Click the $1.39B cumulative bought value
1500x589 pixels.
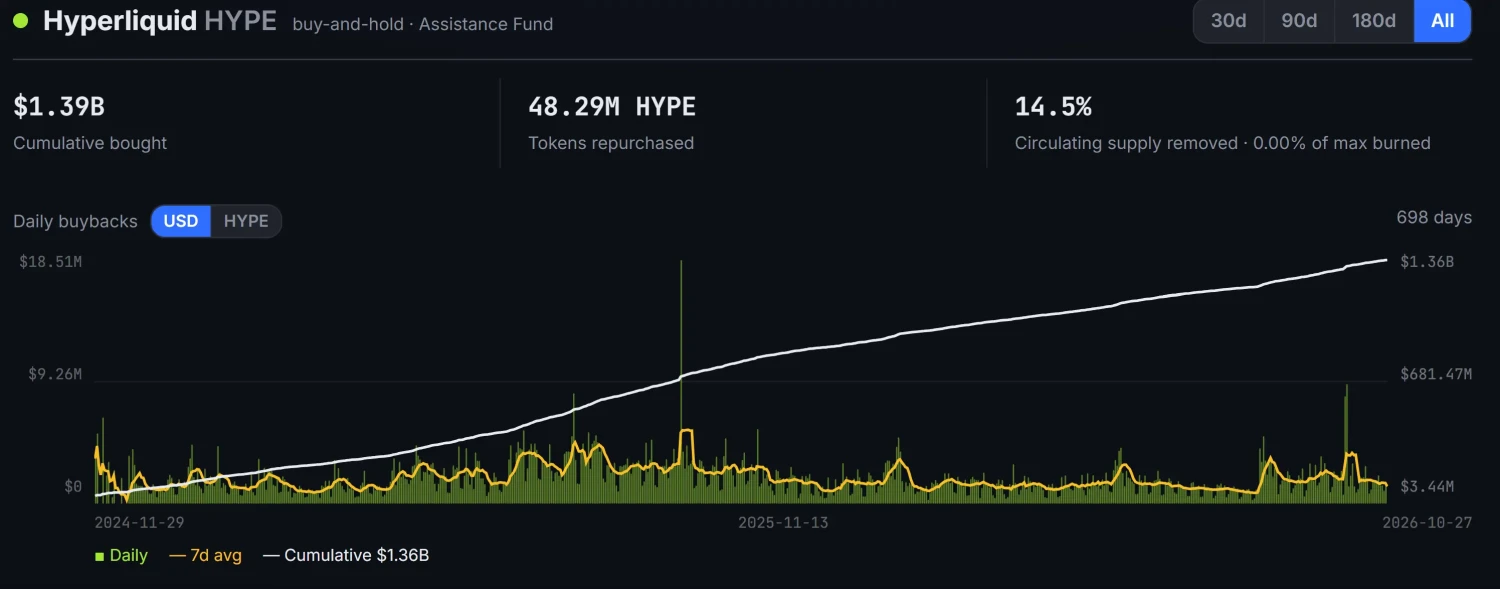pyautogui.click(x=59, y=106)
